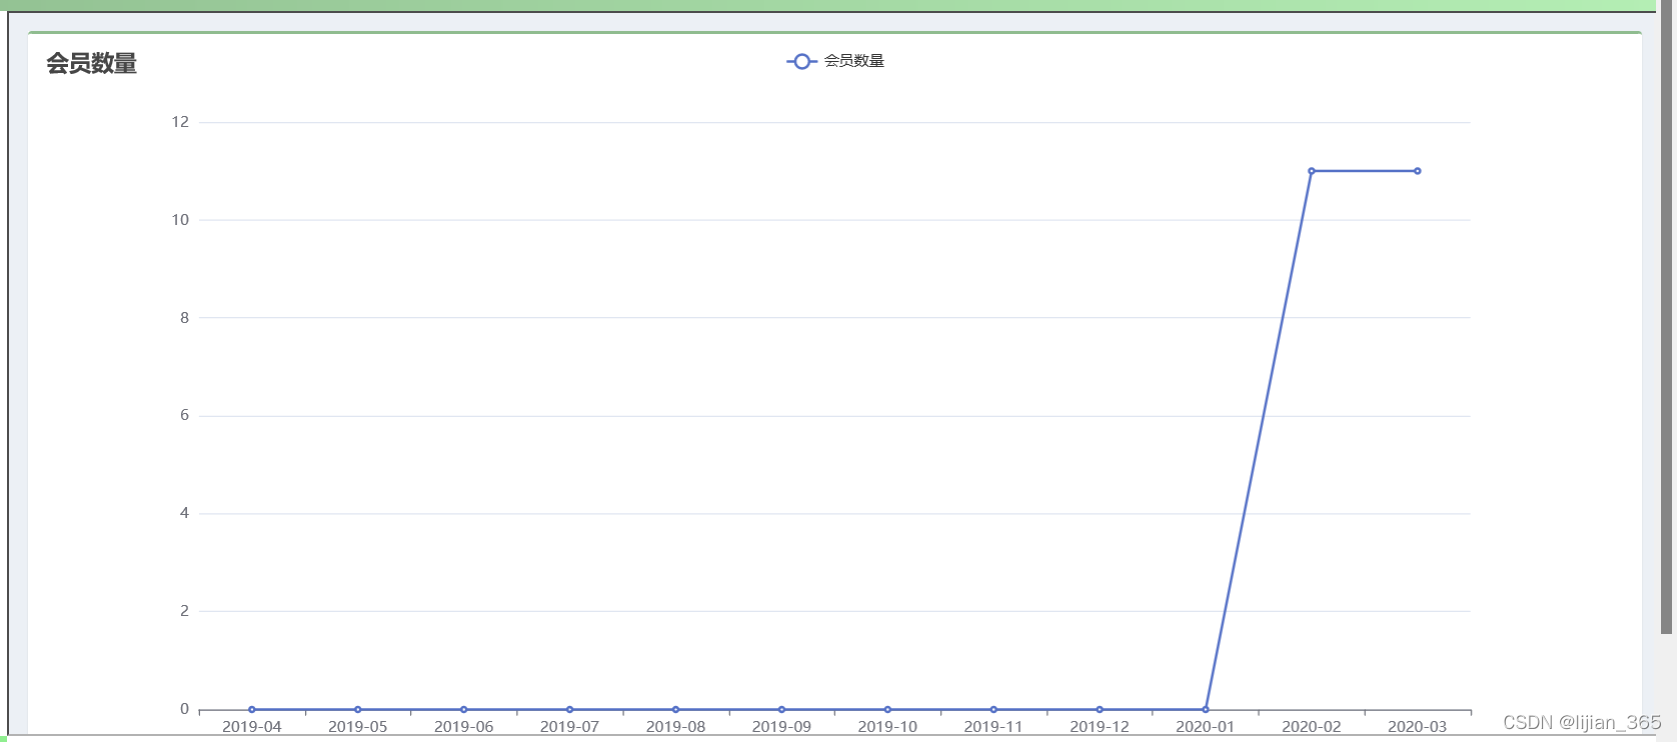Click the 2020-01 x-axis label

pyautogui.click(x=1205, y=727)
